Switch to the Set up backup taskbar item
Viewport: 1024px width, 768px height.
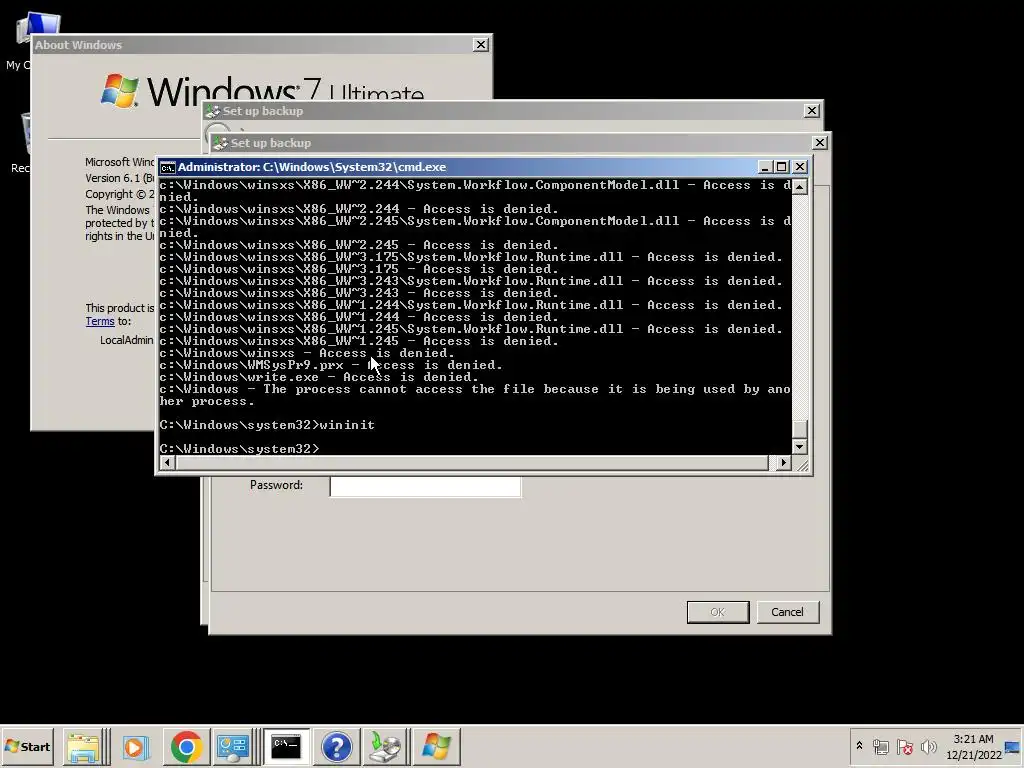coord(385,746)
